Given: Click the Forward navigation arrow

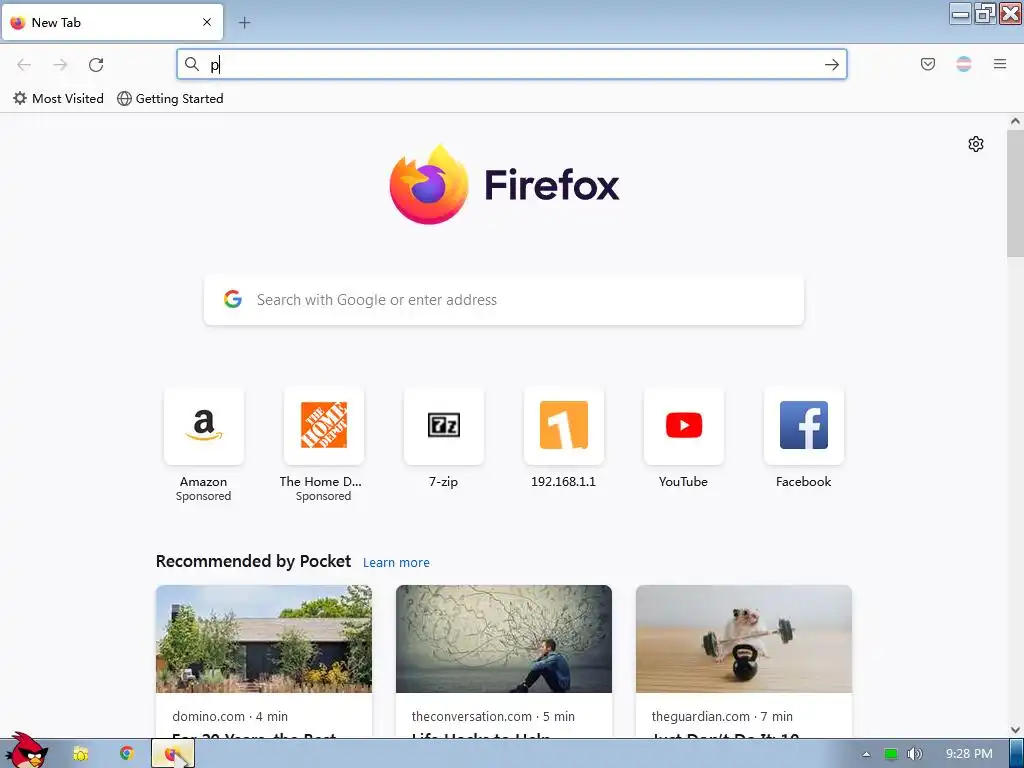Looking at the screenshot, I should [x=60, y=65].
